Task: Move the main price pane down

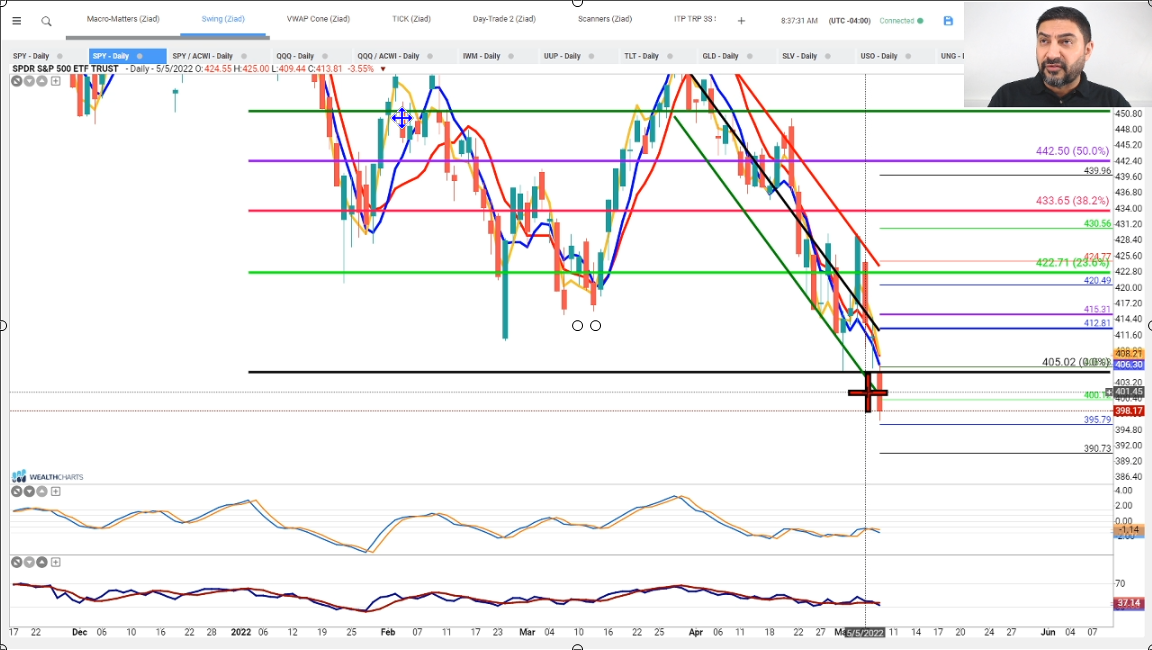Action: click(29, 81)
